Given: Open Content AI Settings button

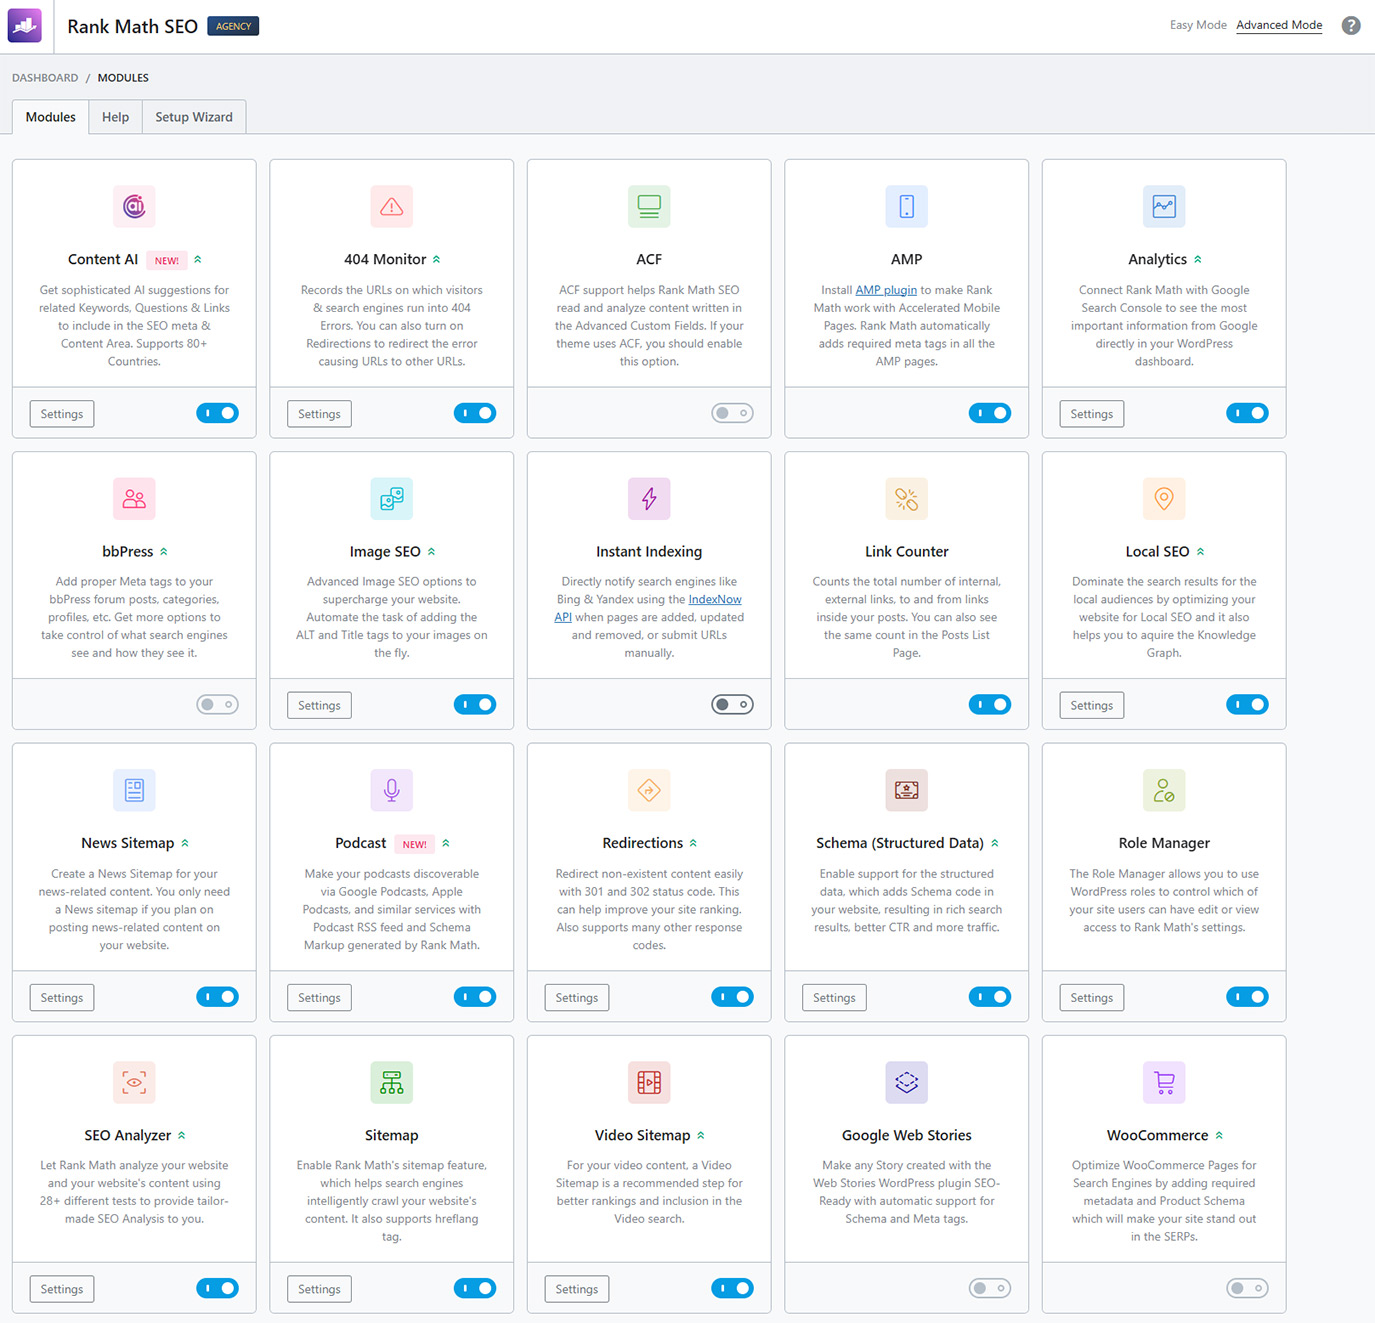Looking at the screenshot, I should coord(62,414).
